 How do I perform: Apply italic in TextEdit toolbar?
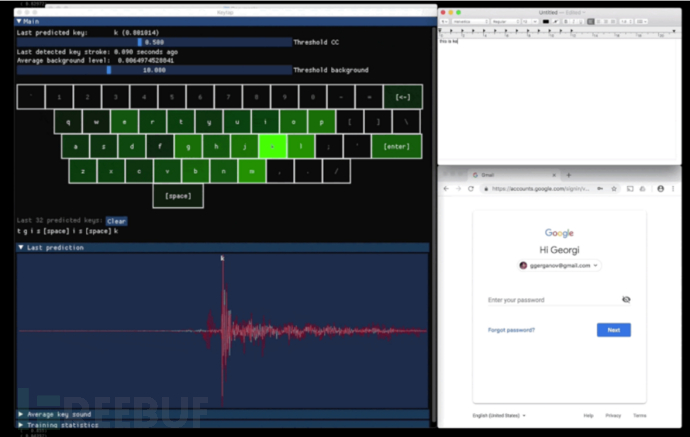pyautogui.click(x=573, y=22)
